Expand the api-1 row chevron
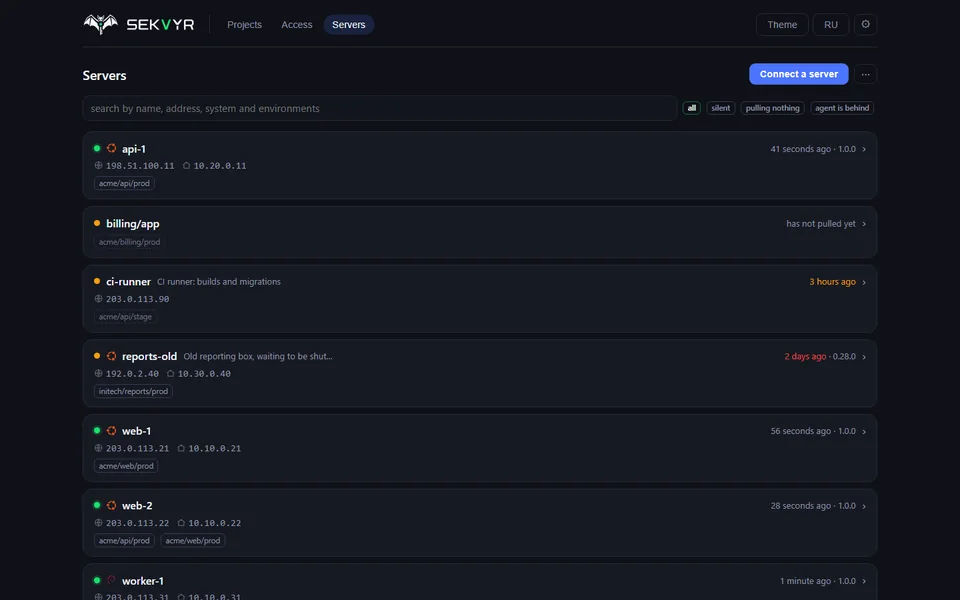The width and height of the screenshot is (960, 600). coord(864,149)
